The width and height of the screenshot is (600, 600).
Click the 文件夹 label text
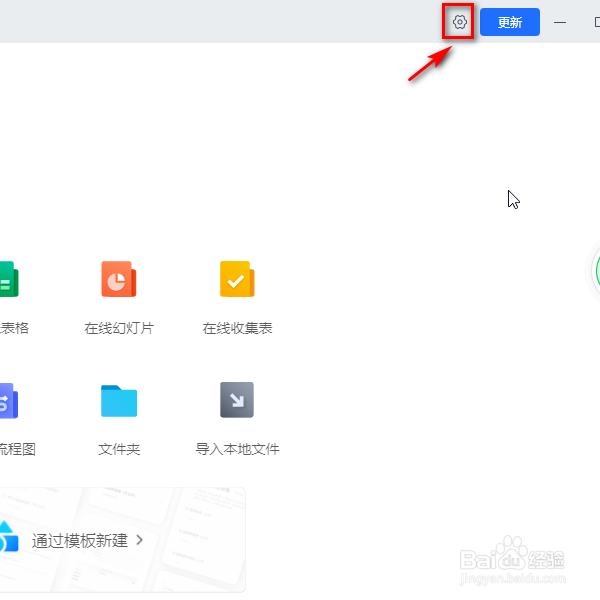coord(119,449)
